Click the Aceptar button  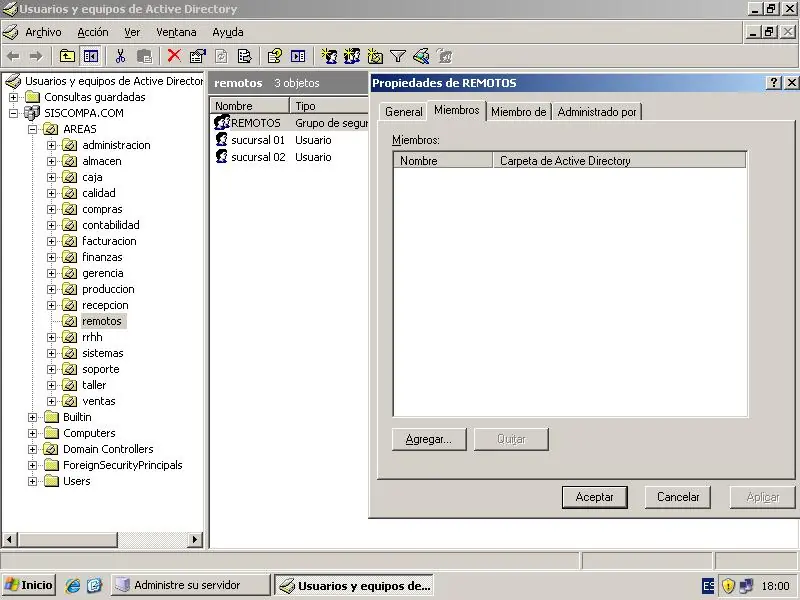pos(594,497)
